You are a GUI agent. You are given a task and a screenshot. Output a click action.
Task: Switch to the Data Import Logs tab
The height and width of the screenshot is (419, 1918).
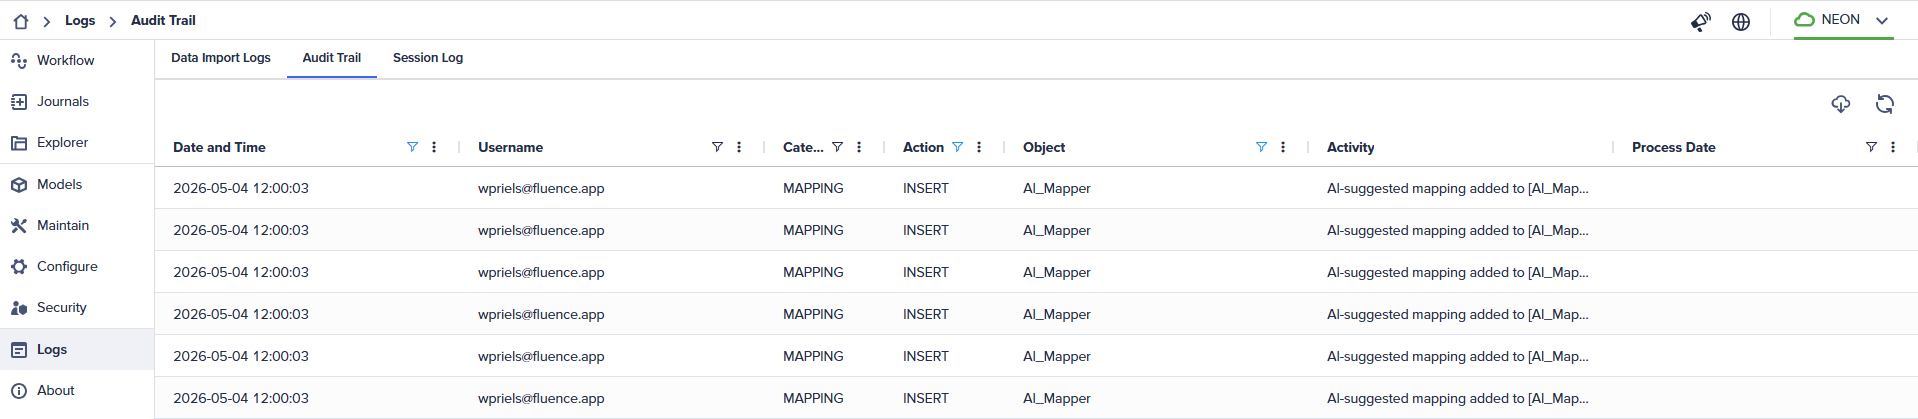(221, 58)
